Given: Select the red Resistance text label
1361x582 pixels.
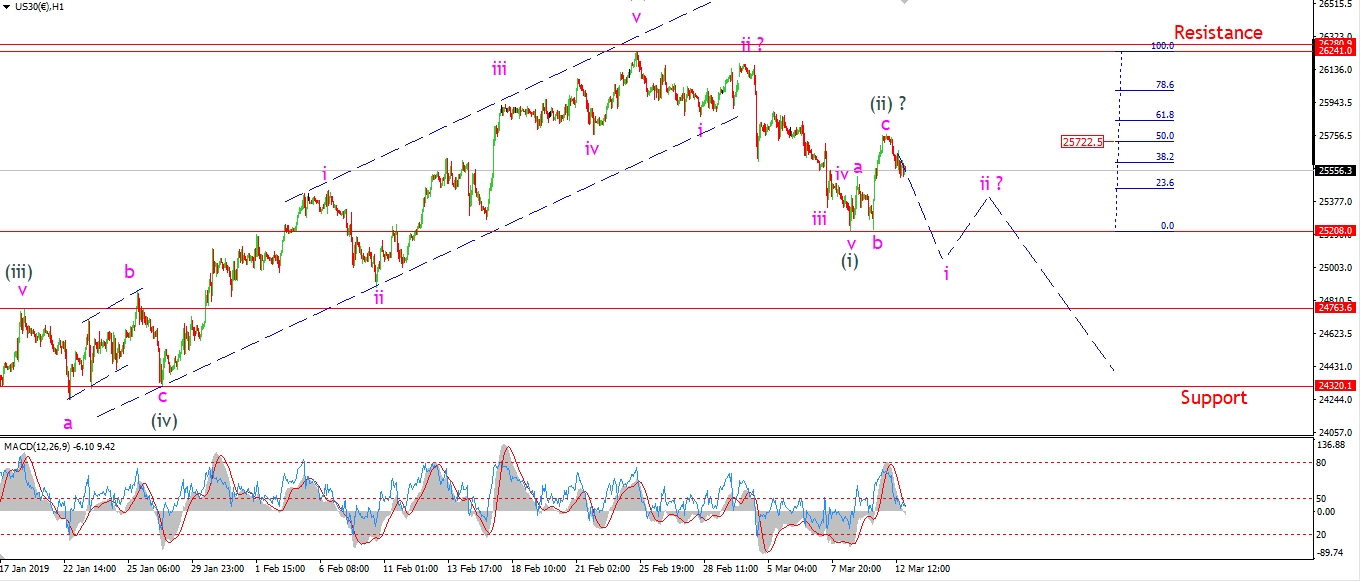Looking at the screenshot, I should (1217, 33).
